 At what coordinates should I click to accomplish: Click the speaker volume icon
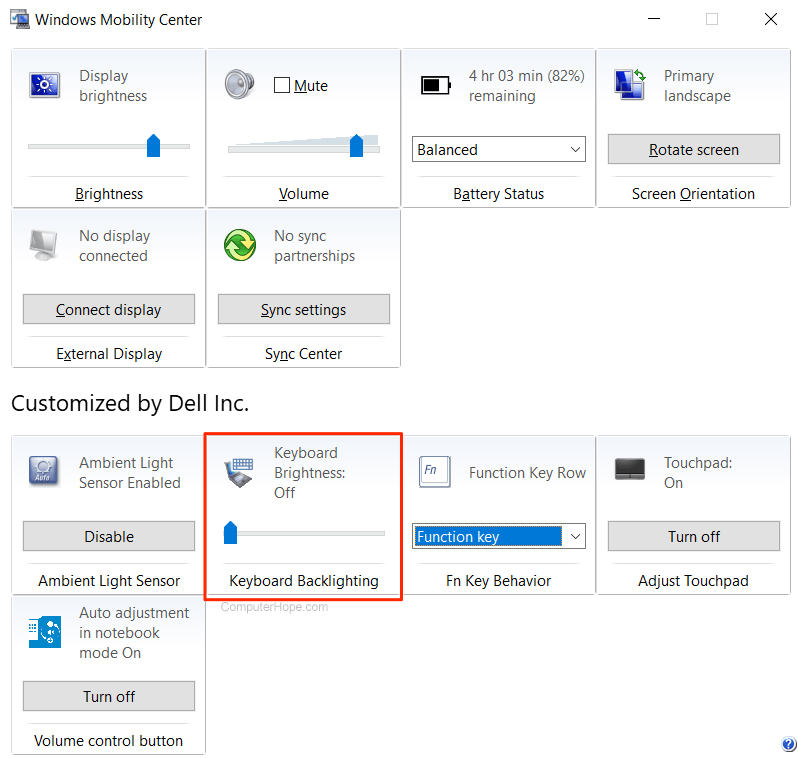tap(240, 84)
